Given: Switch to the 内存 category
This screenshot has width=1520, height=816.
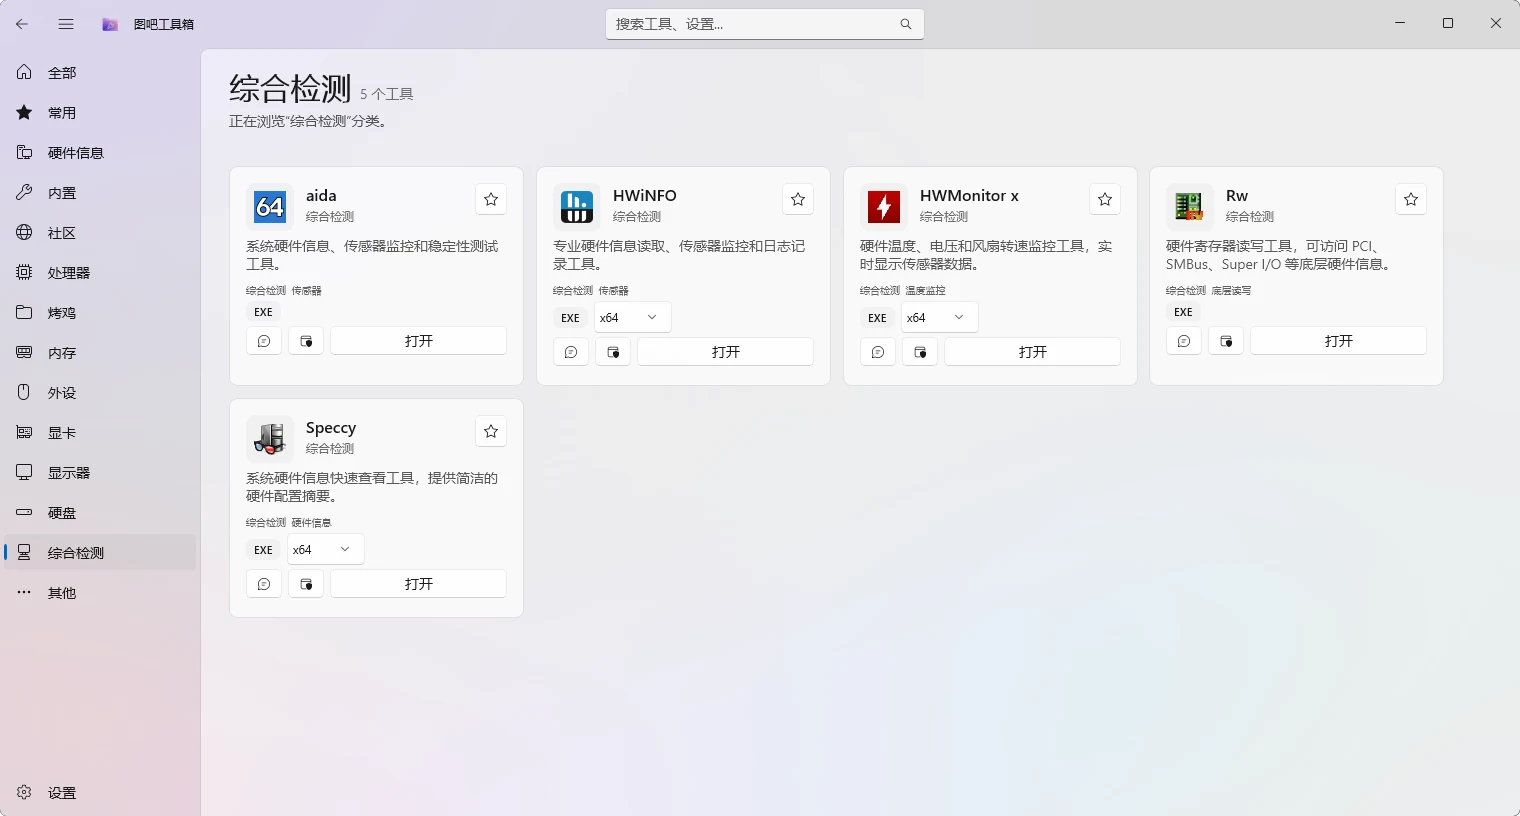Looking at the screenshot, I should [100, 352].
